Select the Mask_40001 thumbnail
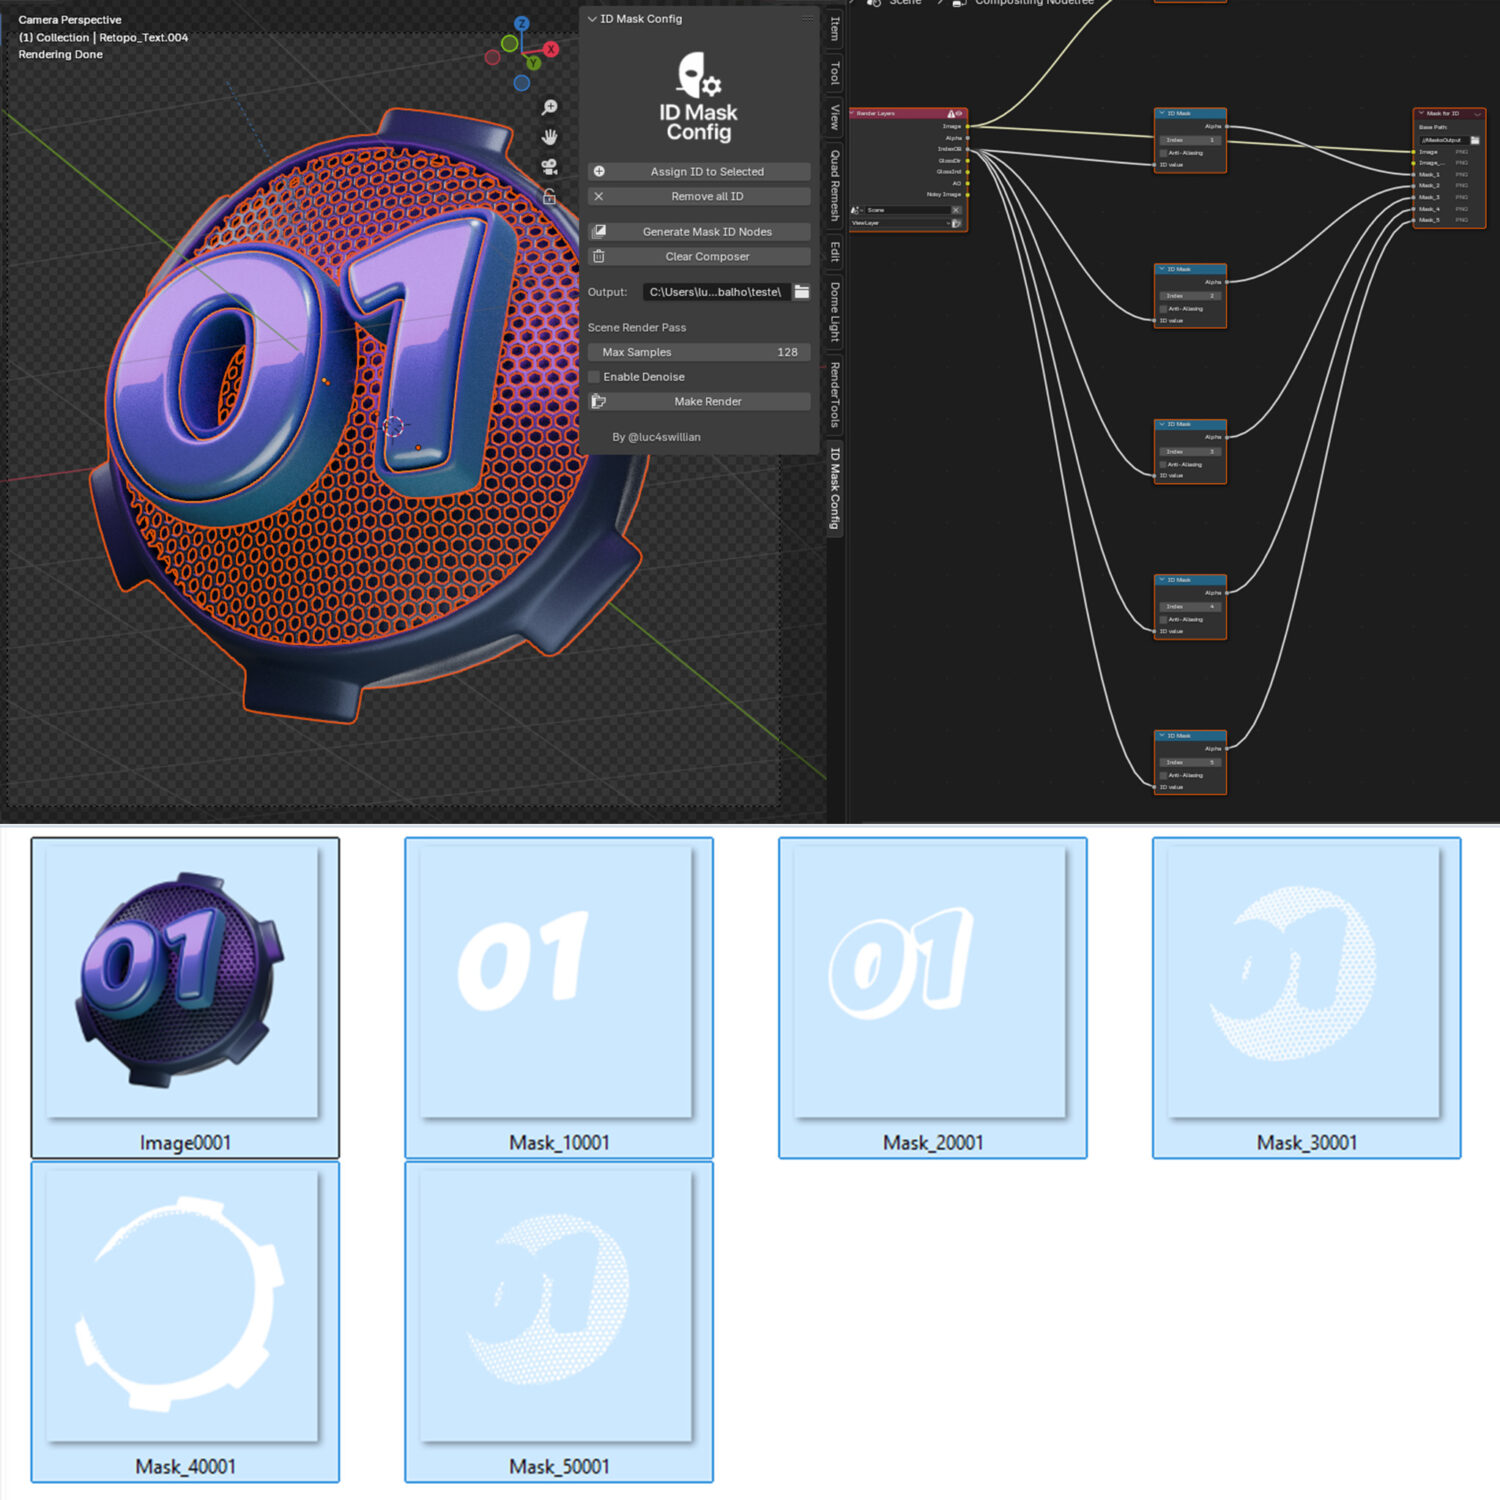Screen dimensions: 1500x1500 click(185, 1321)
